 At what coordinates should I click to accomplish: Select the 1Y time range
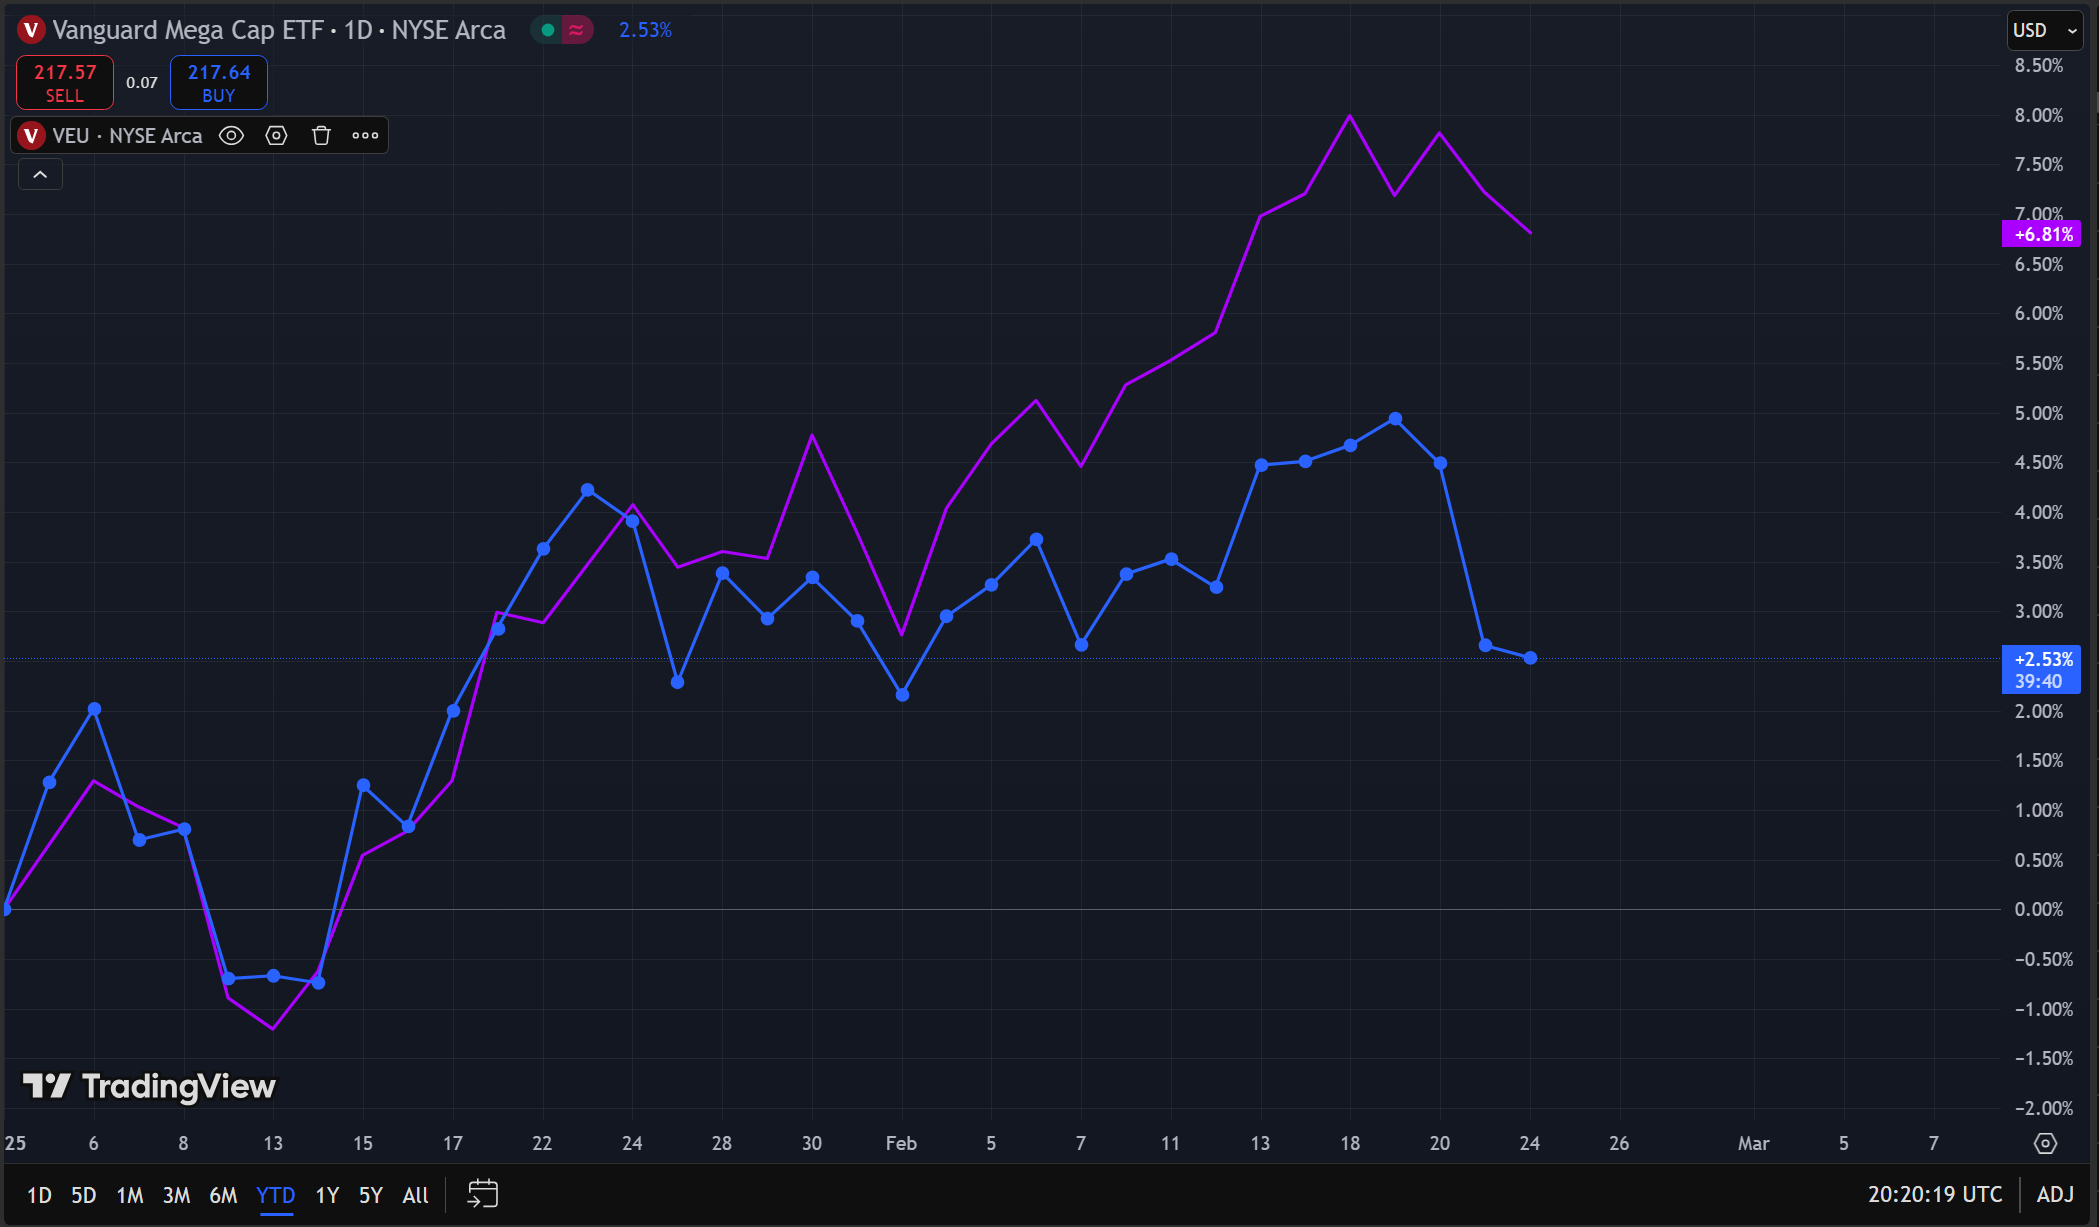point(327,1195)
